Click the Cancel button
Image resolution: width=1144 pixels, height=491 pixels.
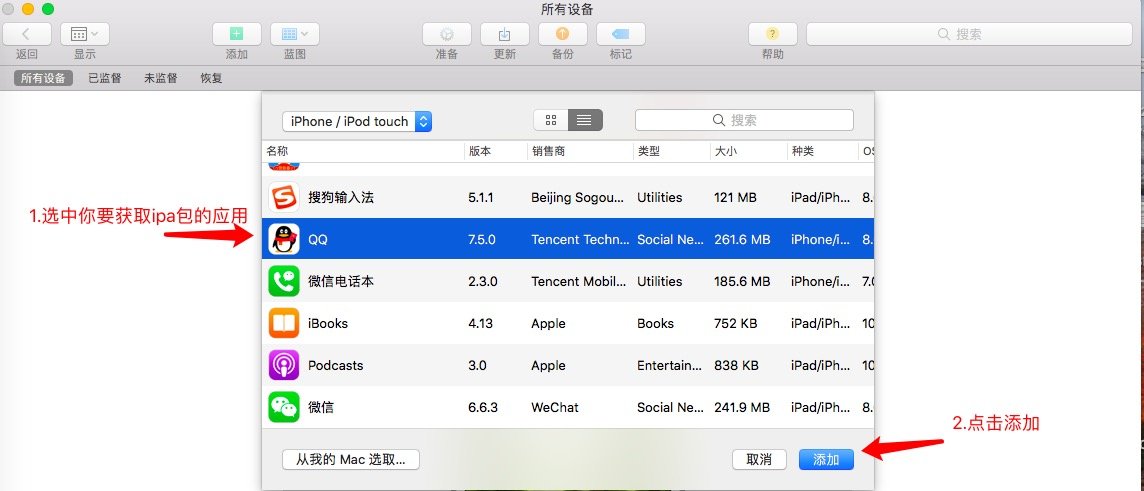pyautogui.click(x=759, y=459)
